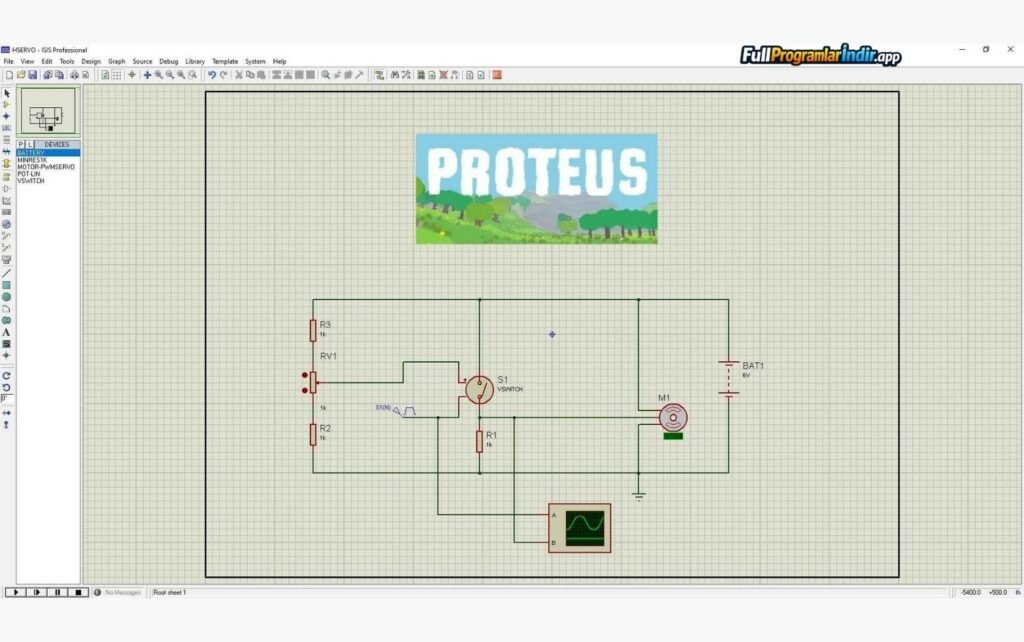
Task: Activate the 2D graphics Text tool
Action: 7,330
